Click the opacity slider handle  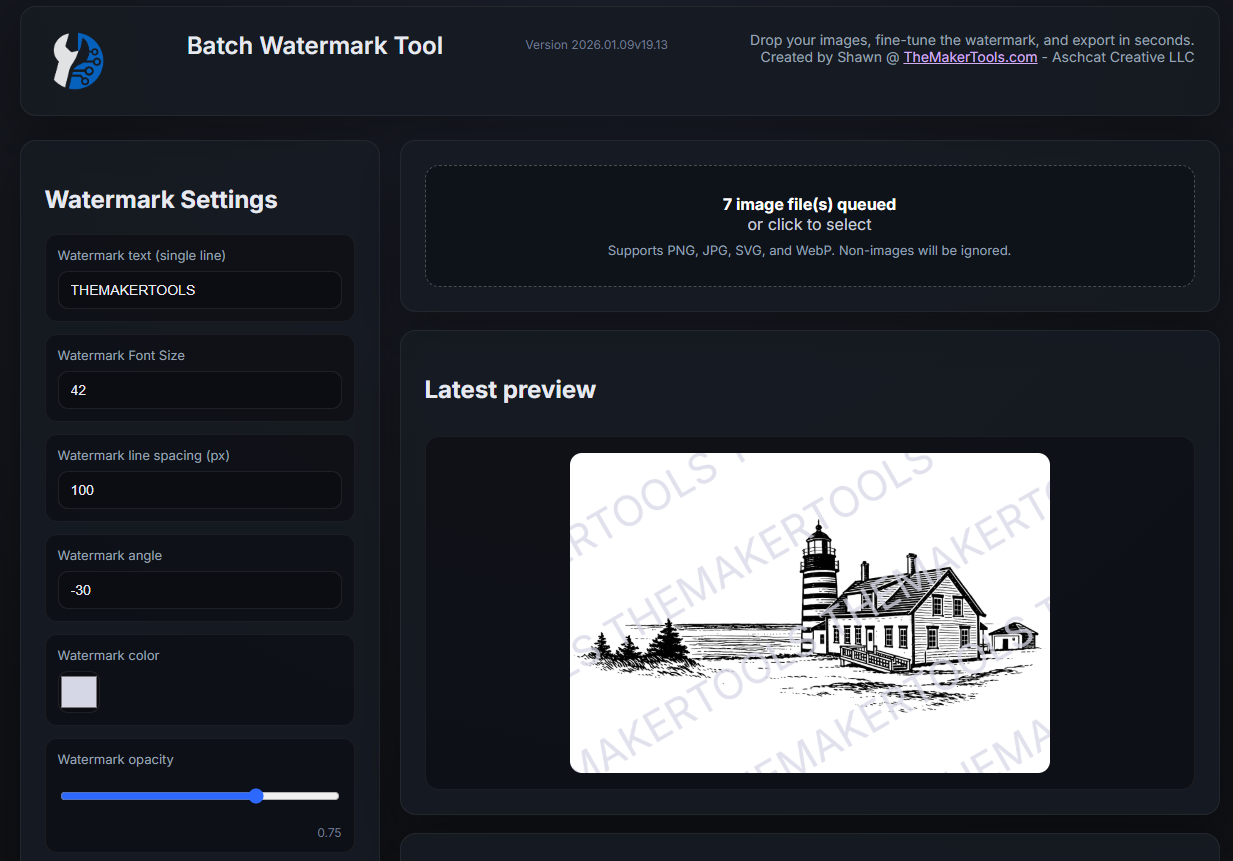(x=255, y=796)
